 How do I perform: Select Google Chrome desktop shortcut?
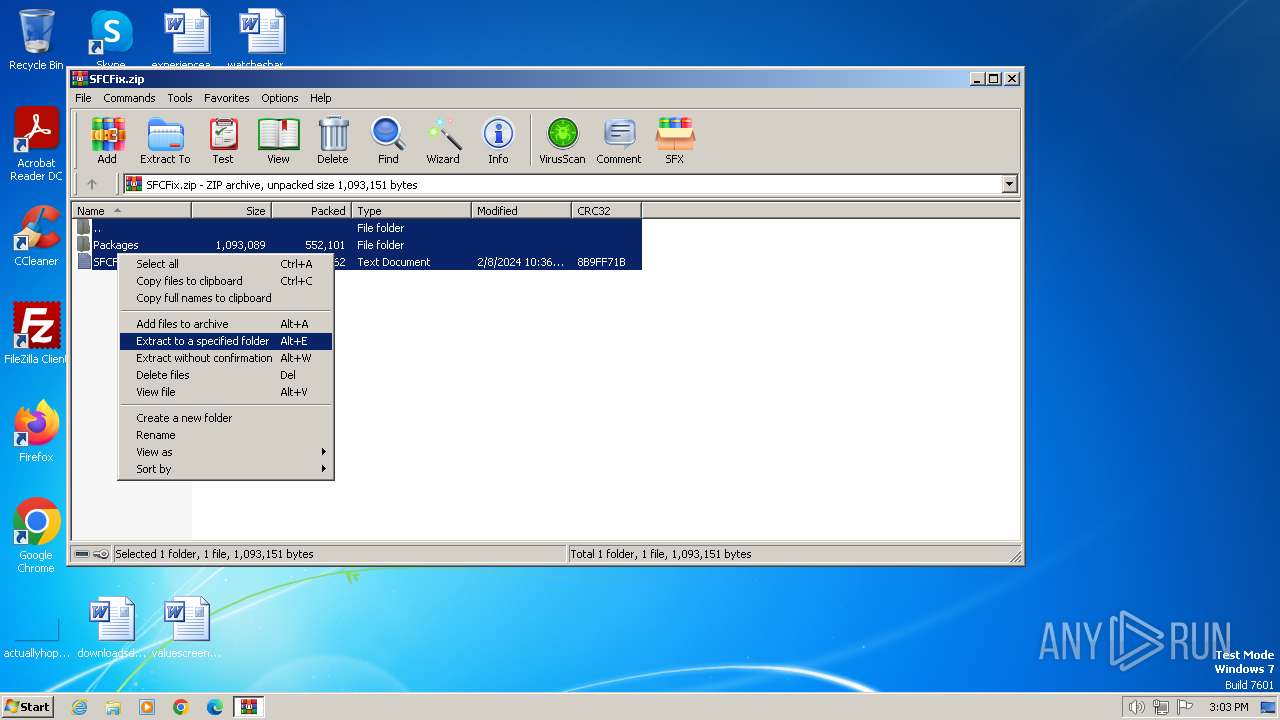pyautogui.click(x=36, y=536)
